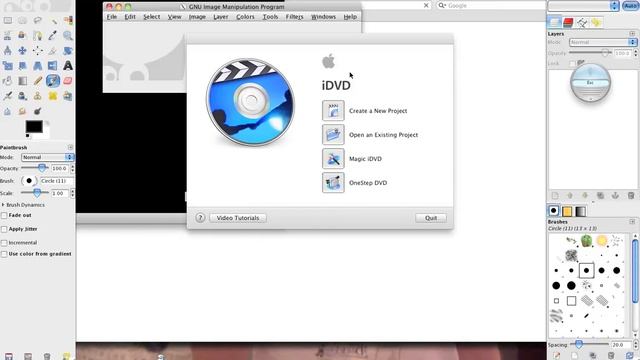Open the Brushes panel configuration menu button
Image resolution: width=640 pixels, height=360 pixels.
(x=632, y=222)
